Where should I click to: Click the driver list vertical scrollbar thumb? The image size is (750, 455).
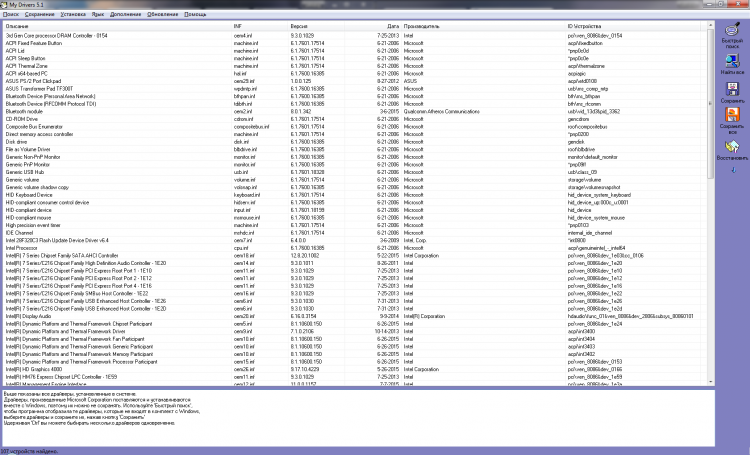710,103
